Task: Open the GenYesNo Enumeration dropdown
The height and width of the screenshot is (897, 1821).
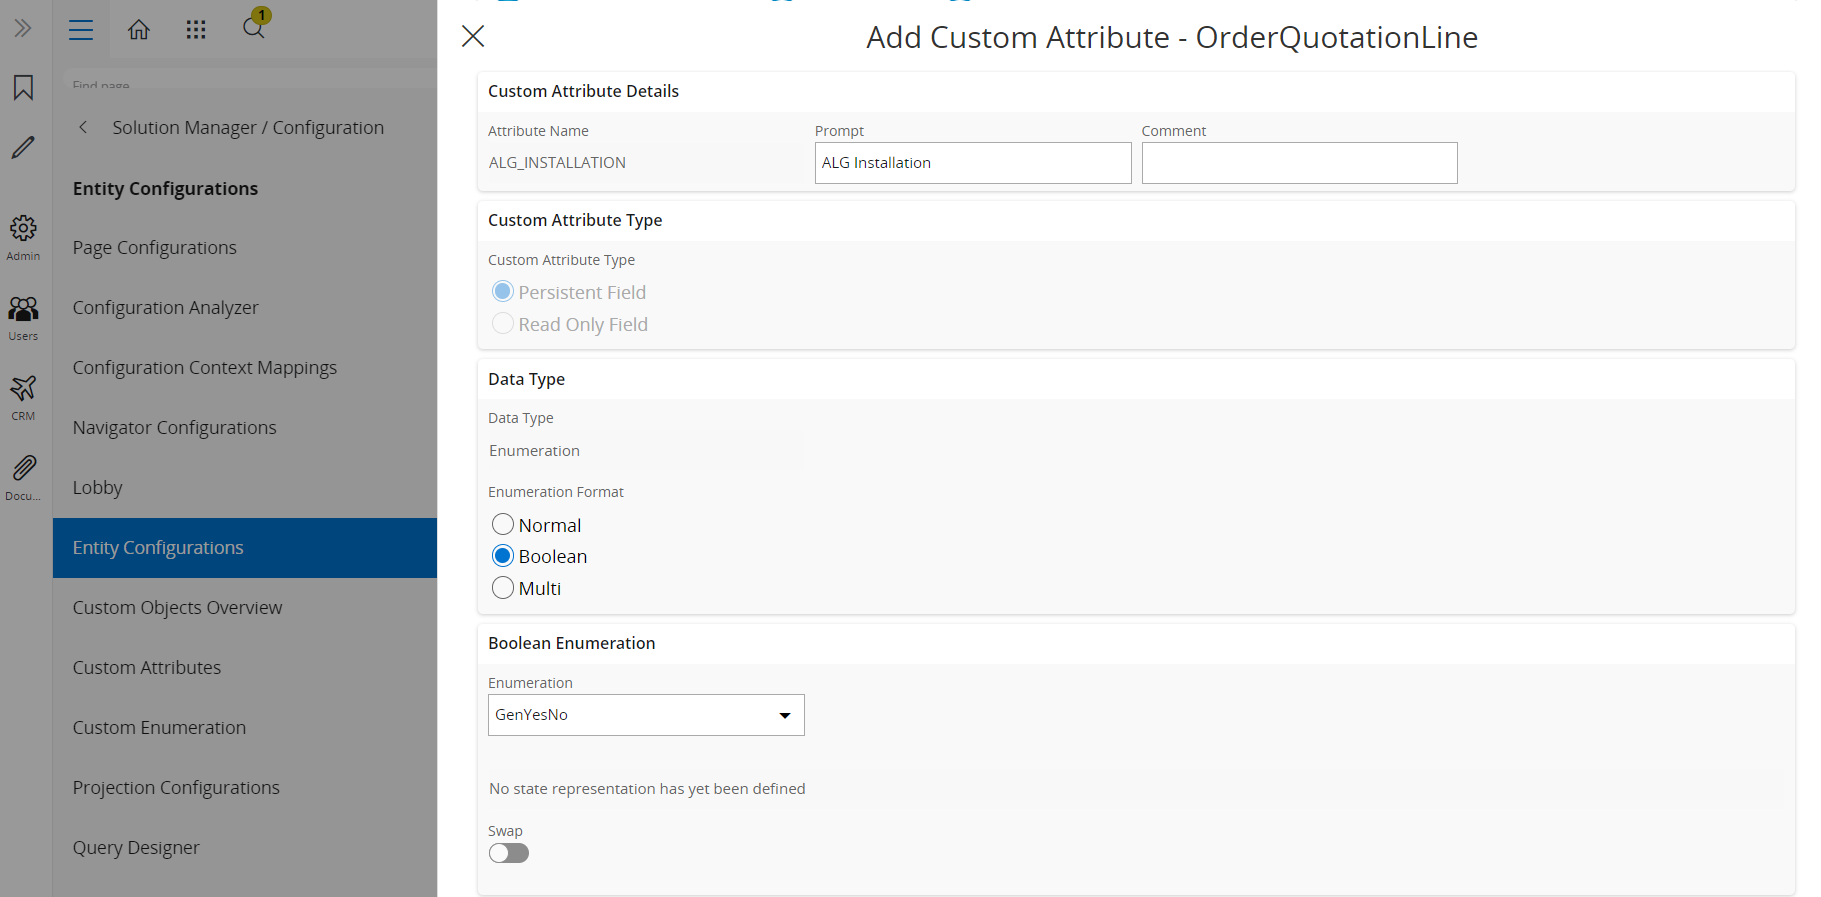Action: tap(646, 715)
